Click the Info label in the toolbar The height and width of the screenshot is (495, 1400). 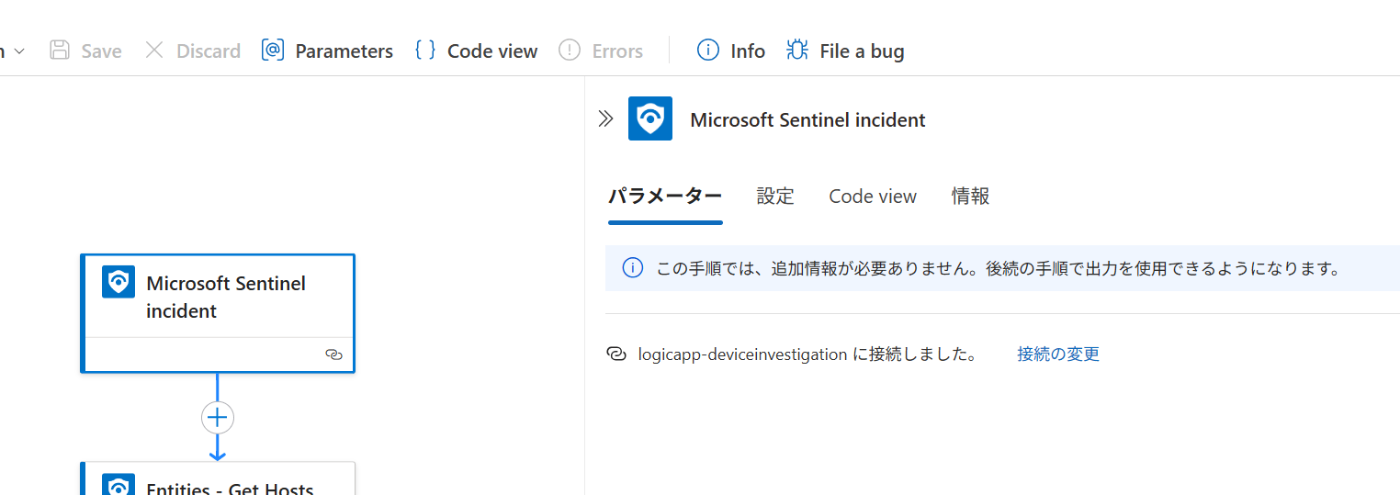click(747, 51)
